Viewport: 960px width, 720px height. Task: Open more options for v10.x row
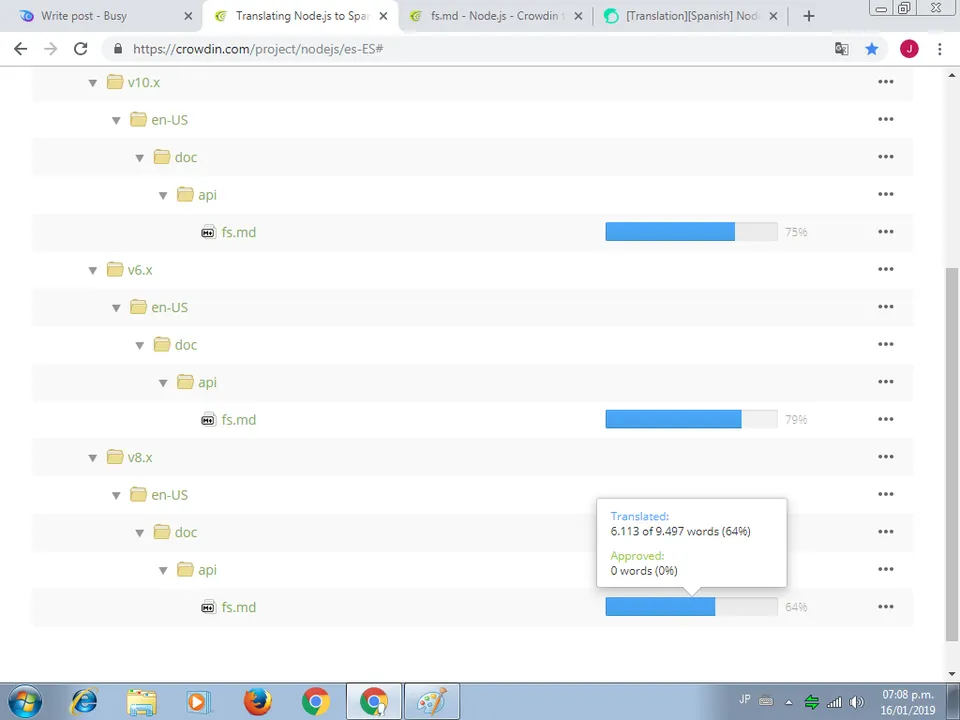[886, 81]
